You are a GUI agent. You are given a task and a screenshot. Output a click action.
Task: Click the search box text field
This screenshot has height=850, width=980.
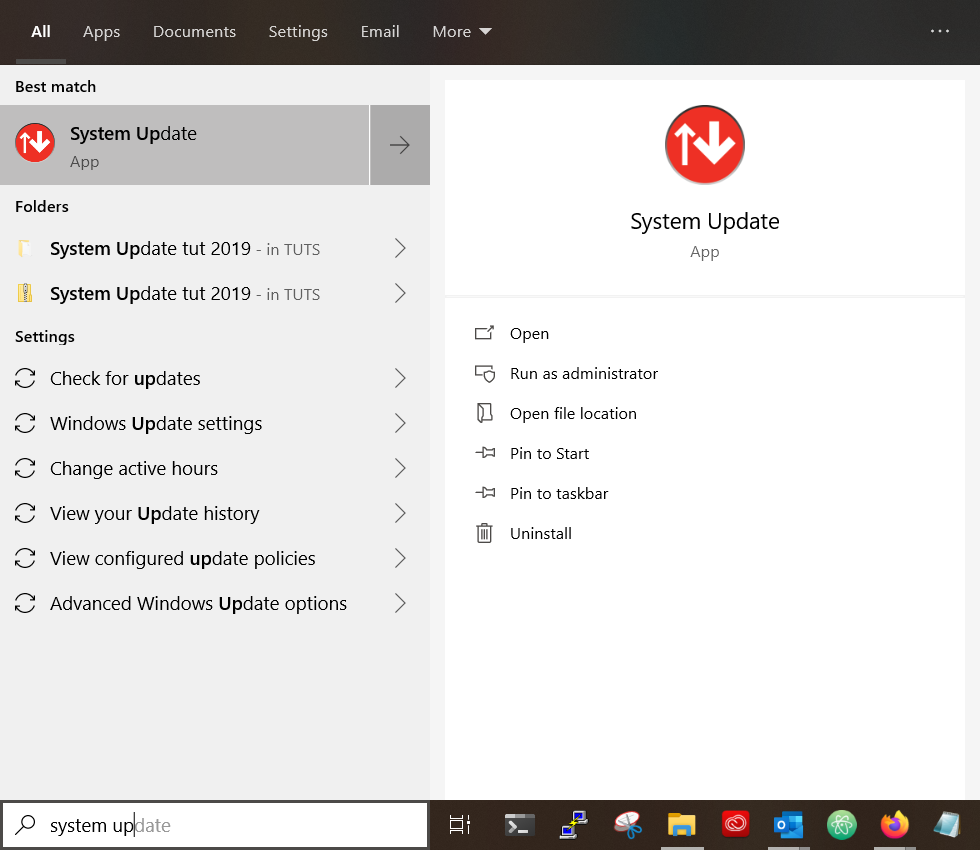(215, 825)
